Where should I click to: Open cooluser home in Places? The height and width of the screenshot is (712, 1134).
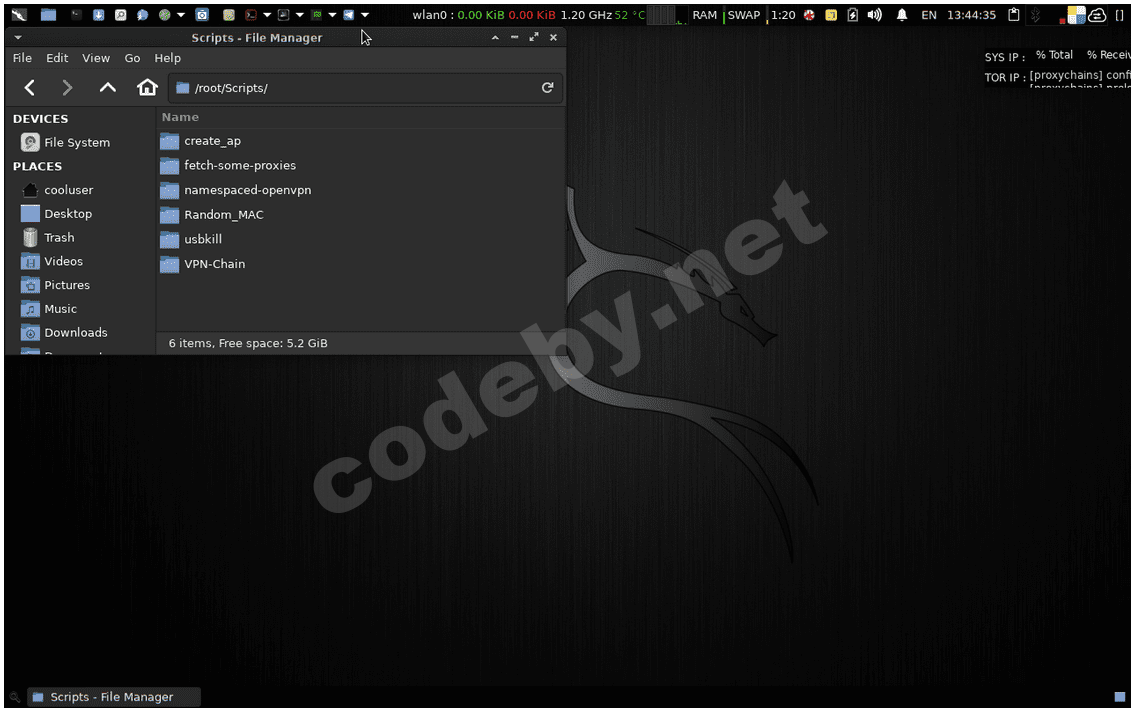tap(58, 190)
